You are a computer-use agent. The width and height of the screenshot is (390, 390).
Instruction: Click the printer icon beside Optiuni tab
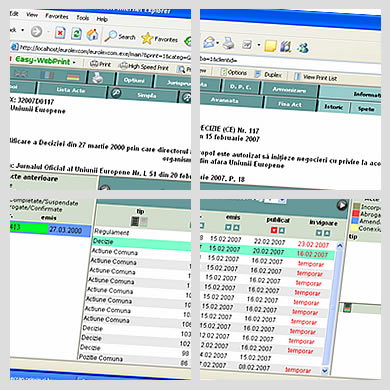click(98, 78)
